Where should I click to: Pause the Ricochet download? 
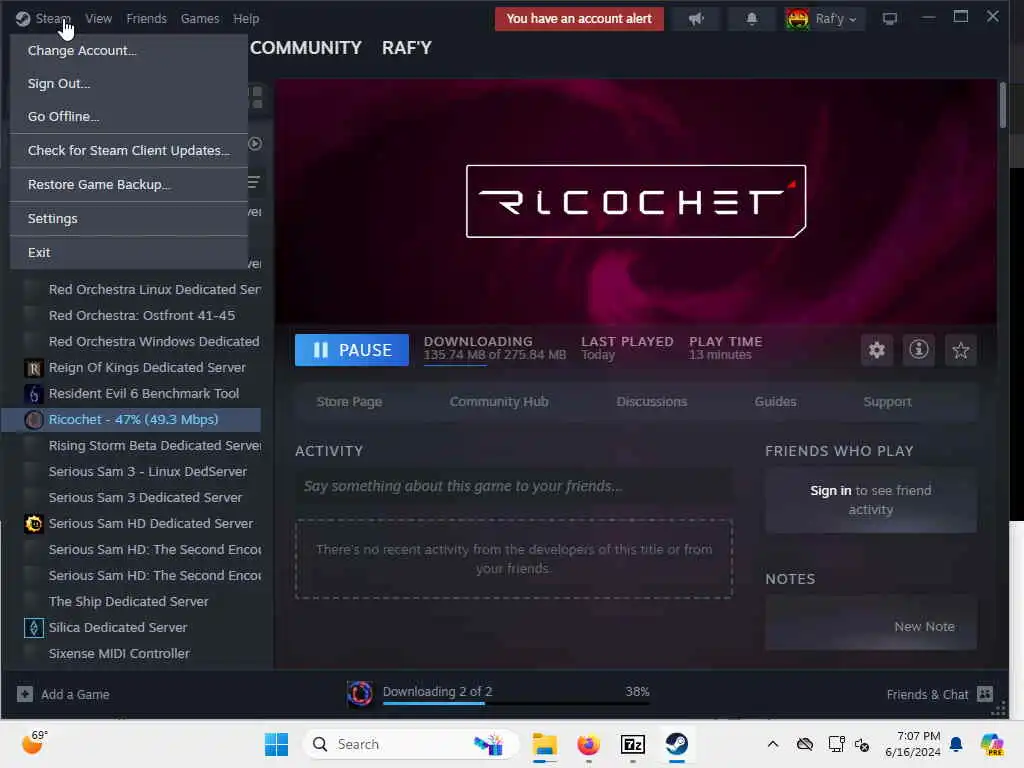point(352,350)
